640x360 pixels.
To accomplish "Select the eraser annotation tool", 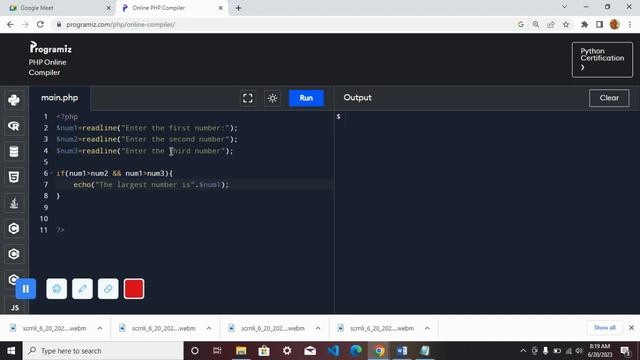I will point(108,289).
